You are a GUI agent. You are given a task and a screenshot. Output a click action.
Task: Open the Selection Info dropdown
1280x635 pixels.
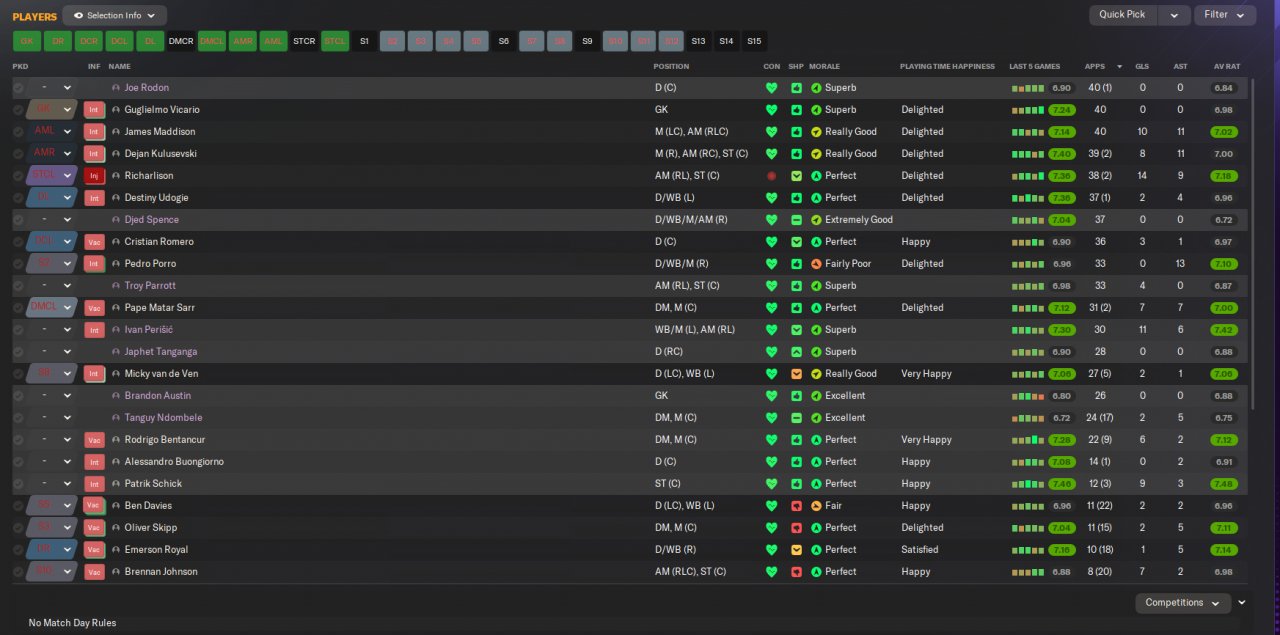(x=115, y=16)
